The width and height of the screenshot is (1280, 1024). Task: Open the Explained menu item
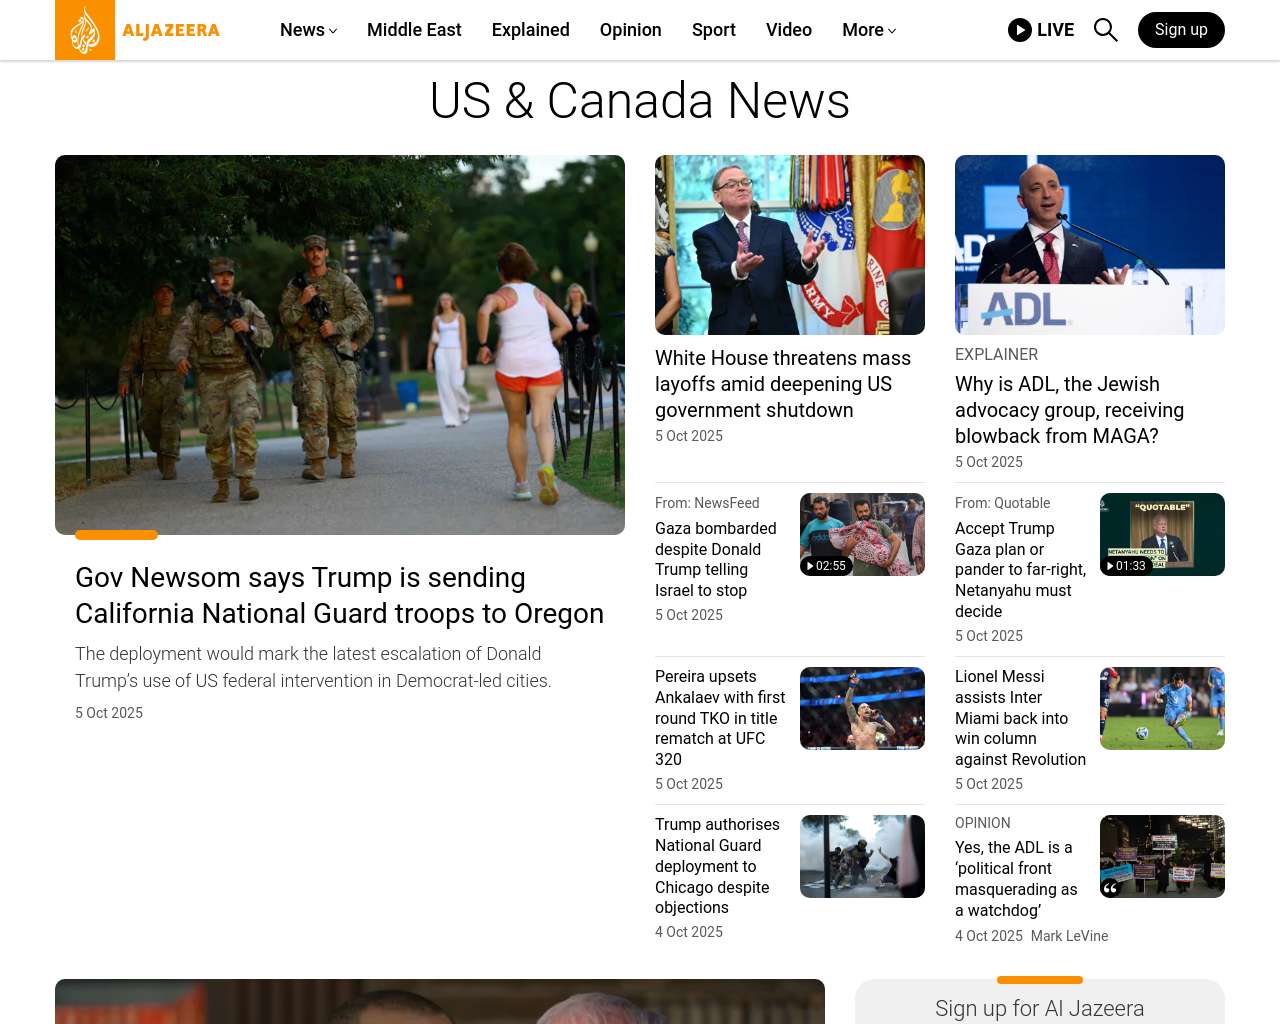pyautogui.click(x=530, y=30)
